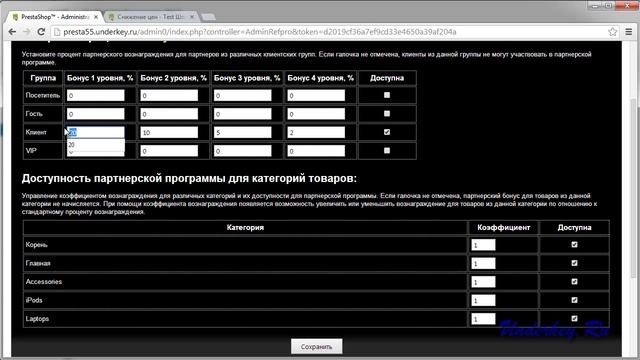Uncheck availability for Клиент group
The height and width of the screenshot is (360, 640).
pos(387,132)
